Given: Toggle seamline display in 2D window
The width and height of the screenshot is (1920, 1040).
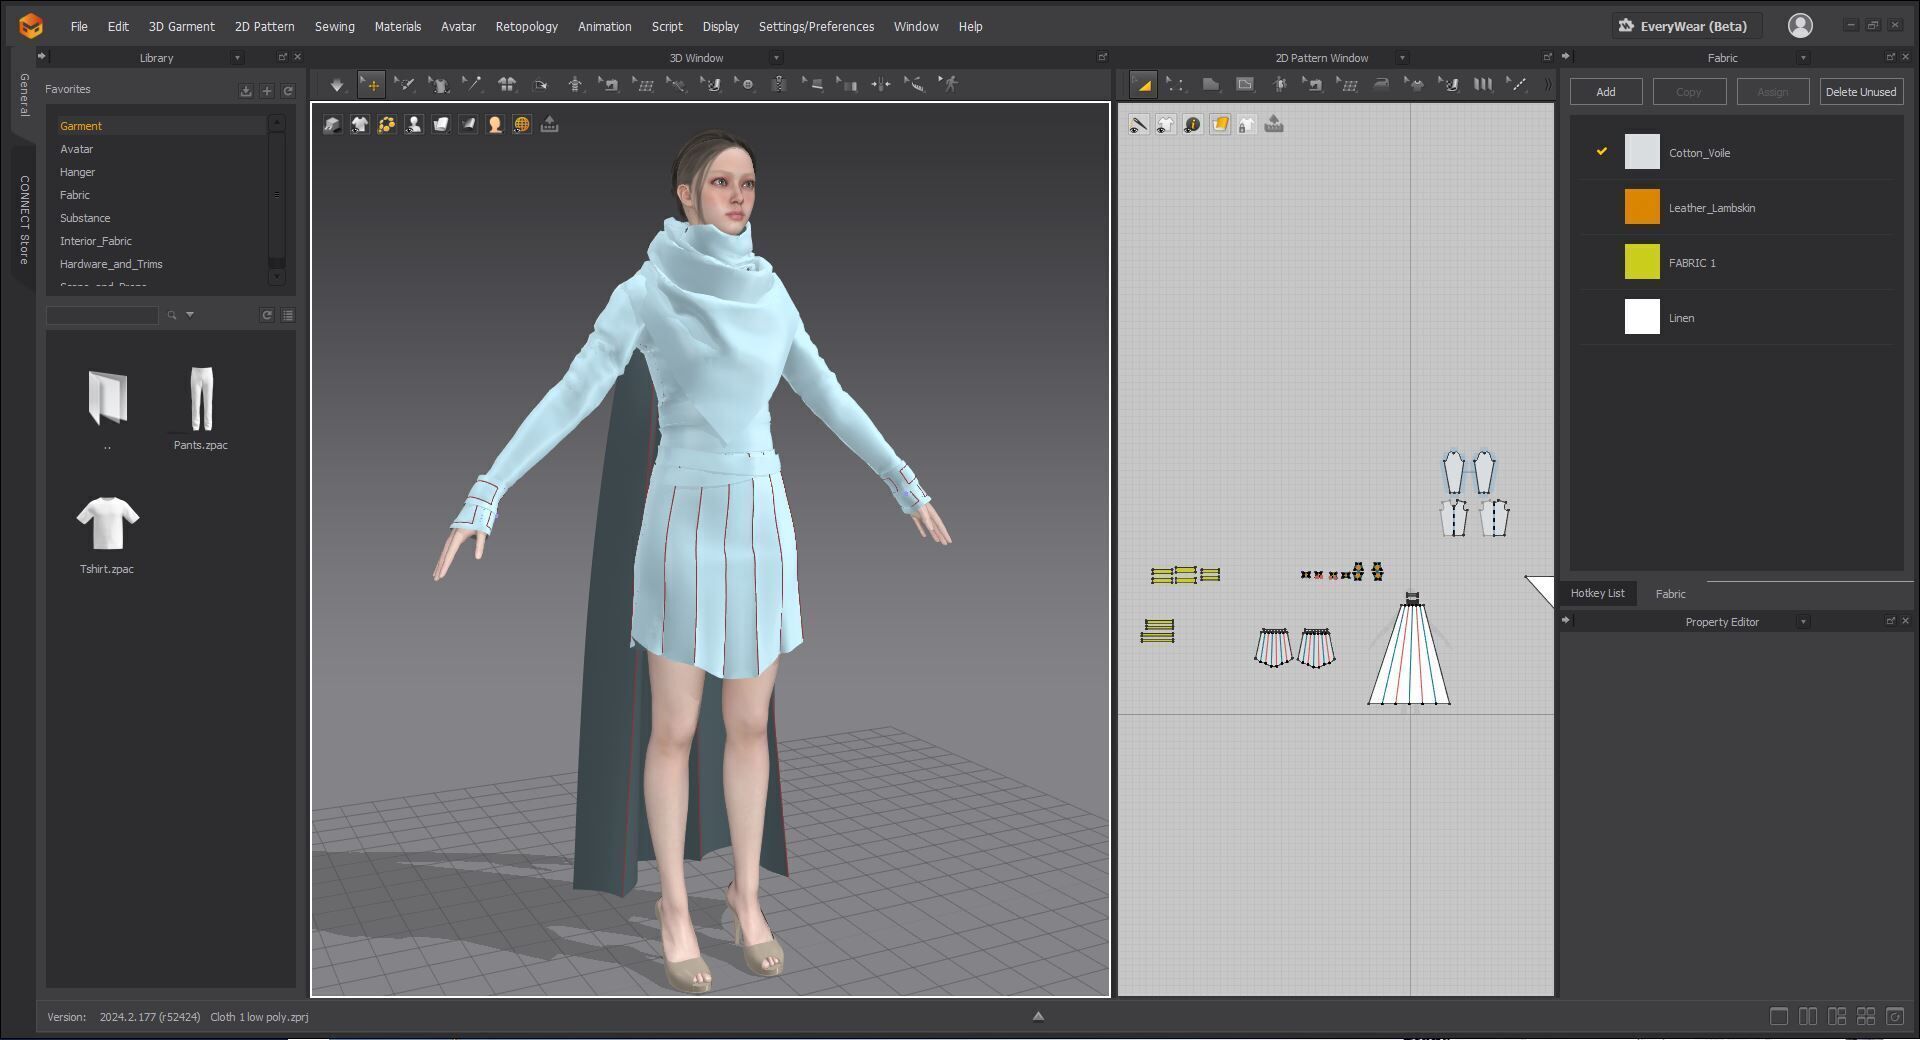Looking at the screenshot, I should point(1138,124).
